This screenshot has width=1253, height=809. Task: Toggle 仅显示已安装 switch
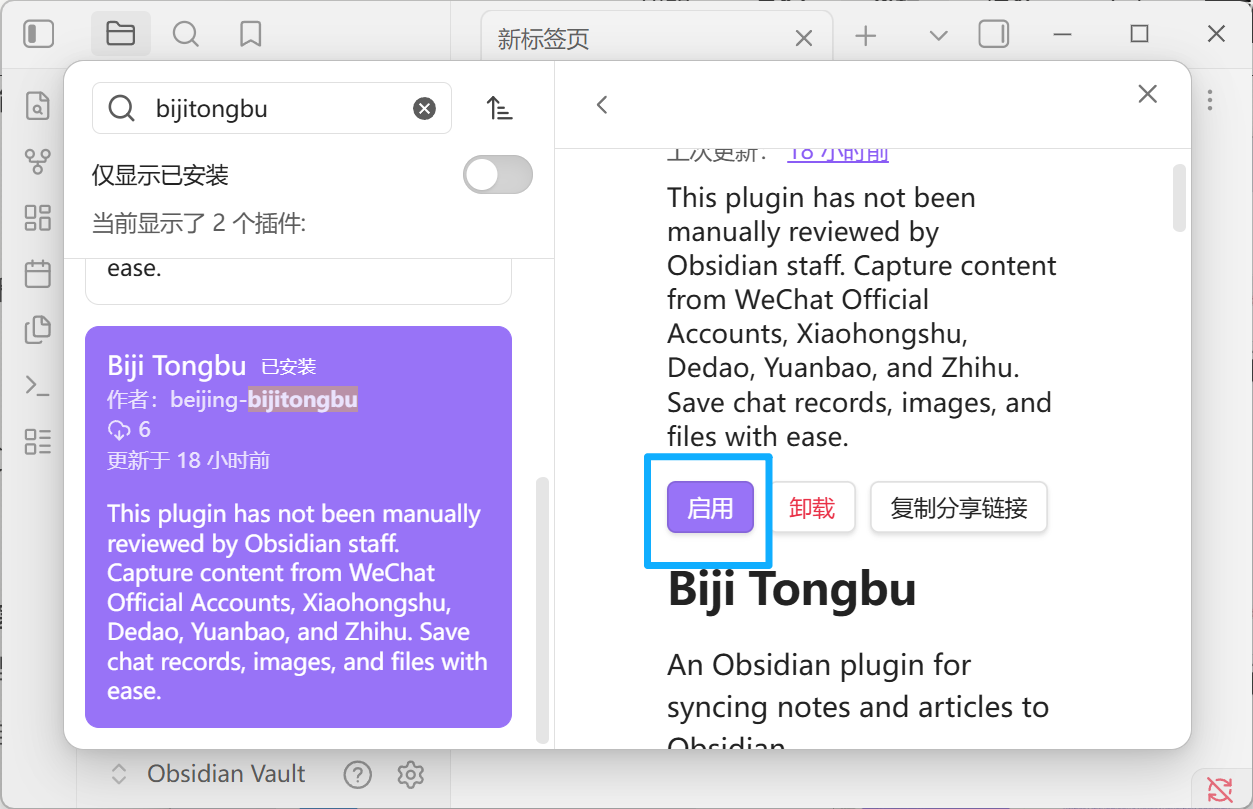[x=498, y=175]
